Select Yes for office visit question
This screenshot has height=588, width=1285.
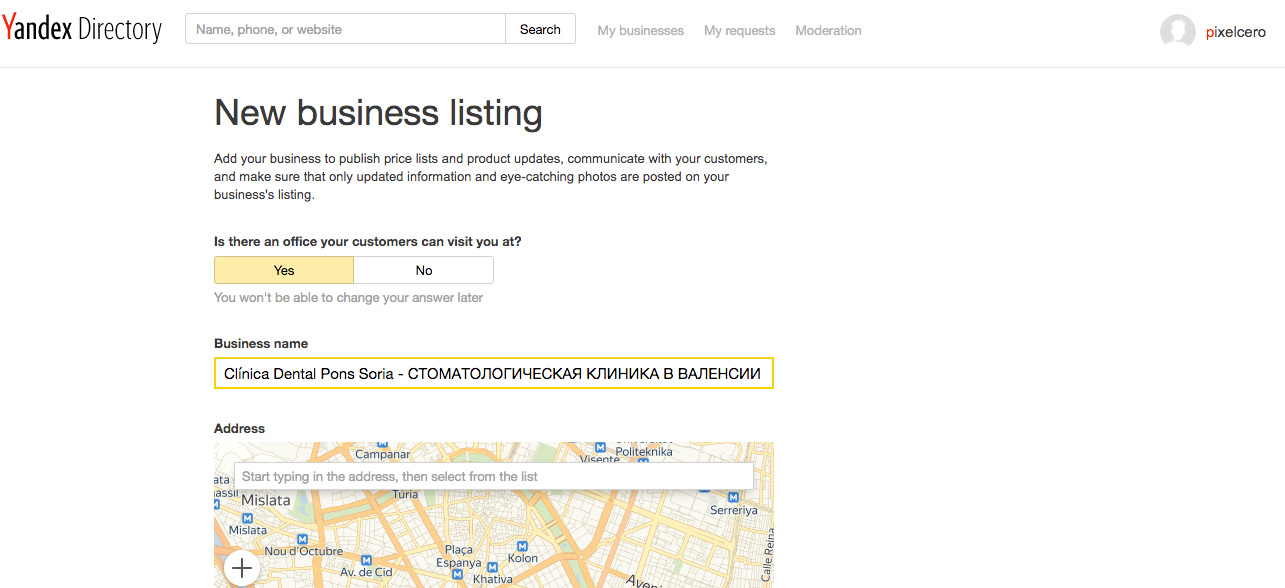(x=284, y=270)
